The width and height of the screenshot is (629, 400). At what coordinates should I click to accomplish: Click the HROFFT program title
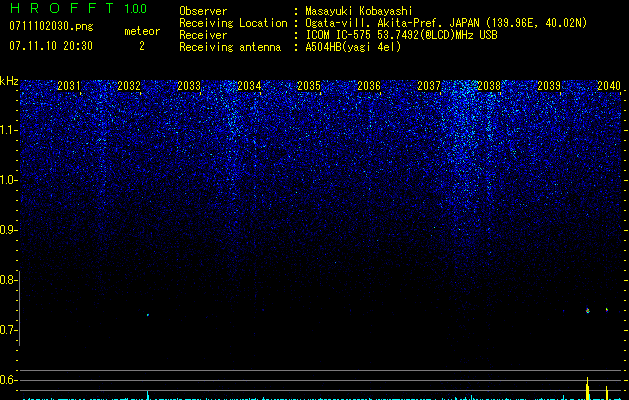(x=62, y=8)
